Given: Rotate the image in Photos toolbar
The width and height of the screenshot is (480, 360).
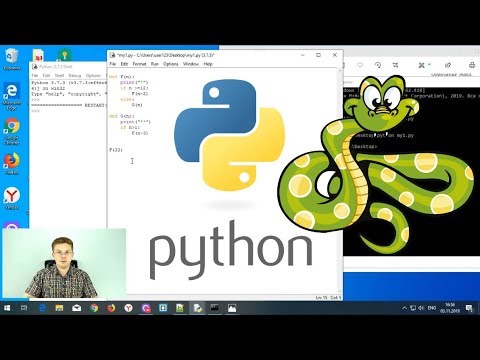Looking at the screenshot, I should pyautogui.click(x=378, y=65).
